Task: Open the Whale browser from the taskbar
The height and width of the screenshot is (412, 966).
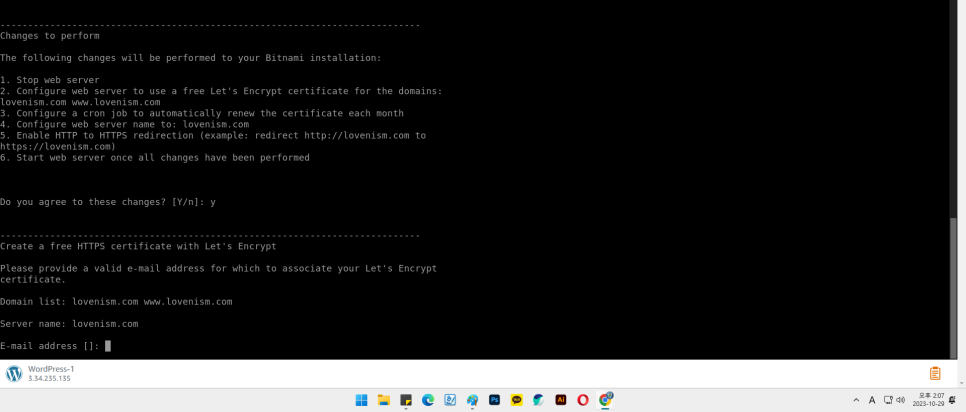Action: [x=538, y=400]
